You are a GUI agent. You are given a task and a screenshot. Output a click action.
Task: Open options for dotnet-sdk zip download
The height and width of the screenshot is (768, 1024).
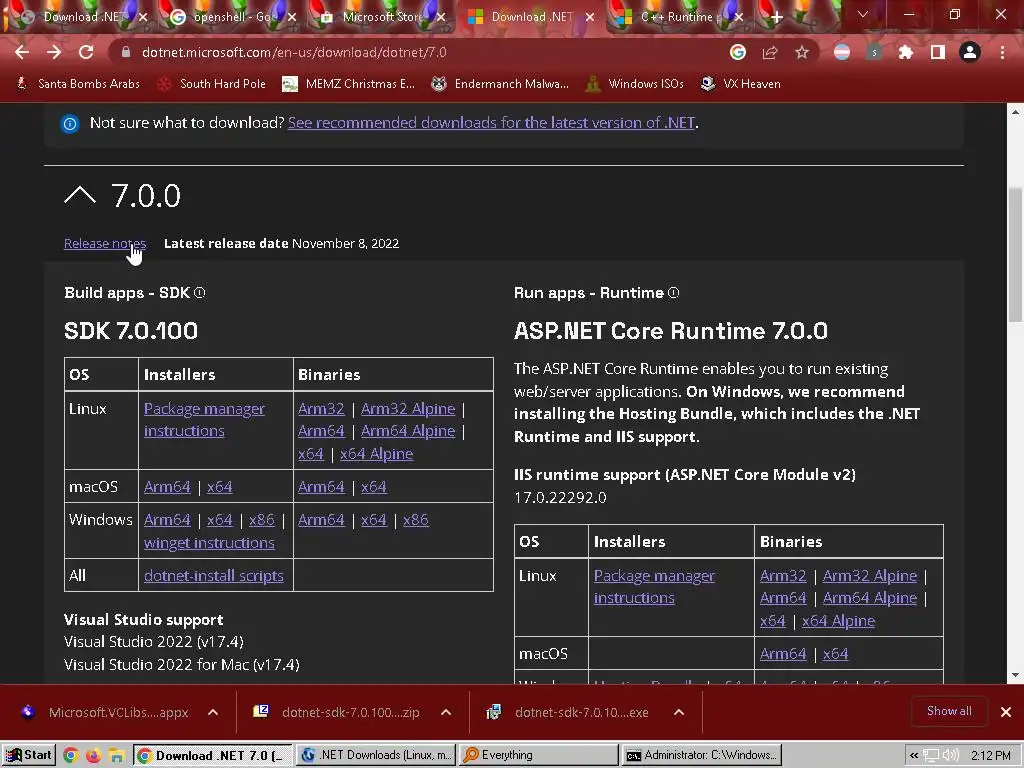point(446,712)
